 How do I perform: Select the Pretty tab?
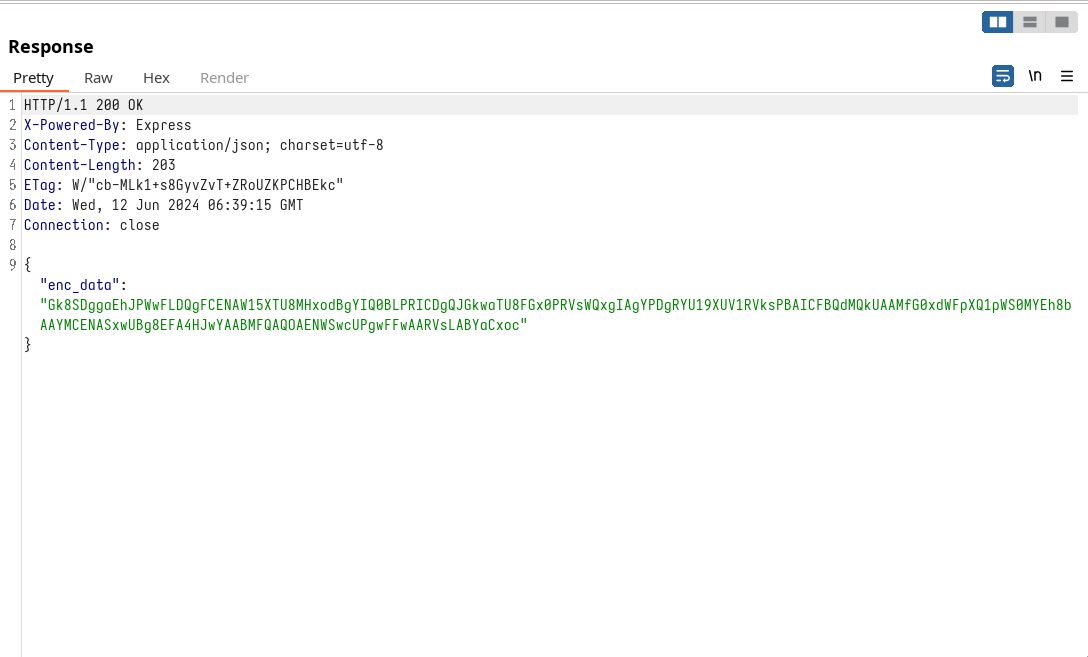[33, 78]
